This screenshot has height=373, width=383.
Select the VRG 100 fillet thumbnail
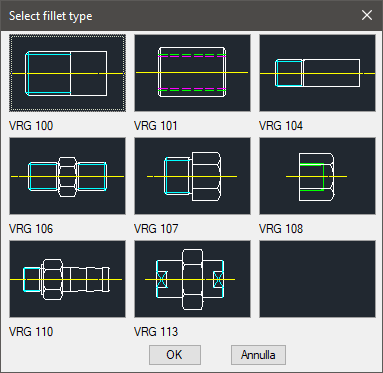[x=67, y=73]
